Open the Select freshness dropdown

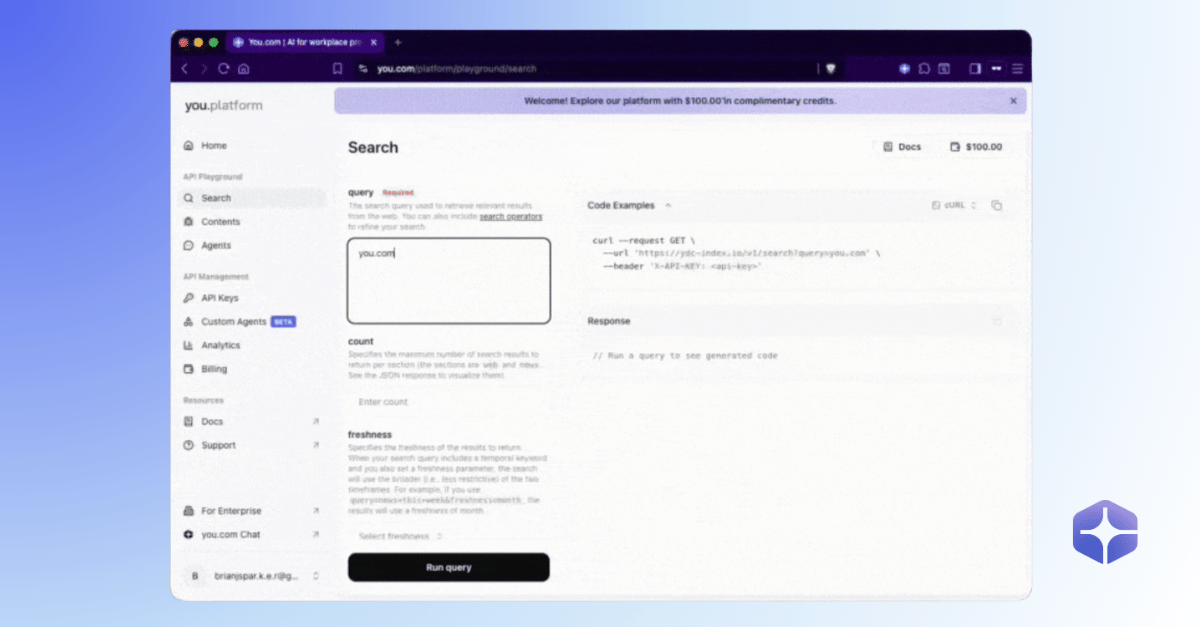coord(401,537)
